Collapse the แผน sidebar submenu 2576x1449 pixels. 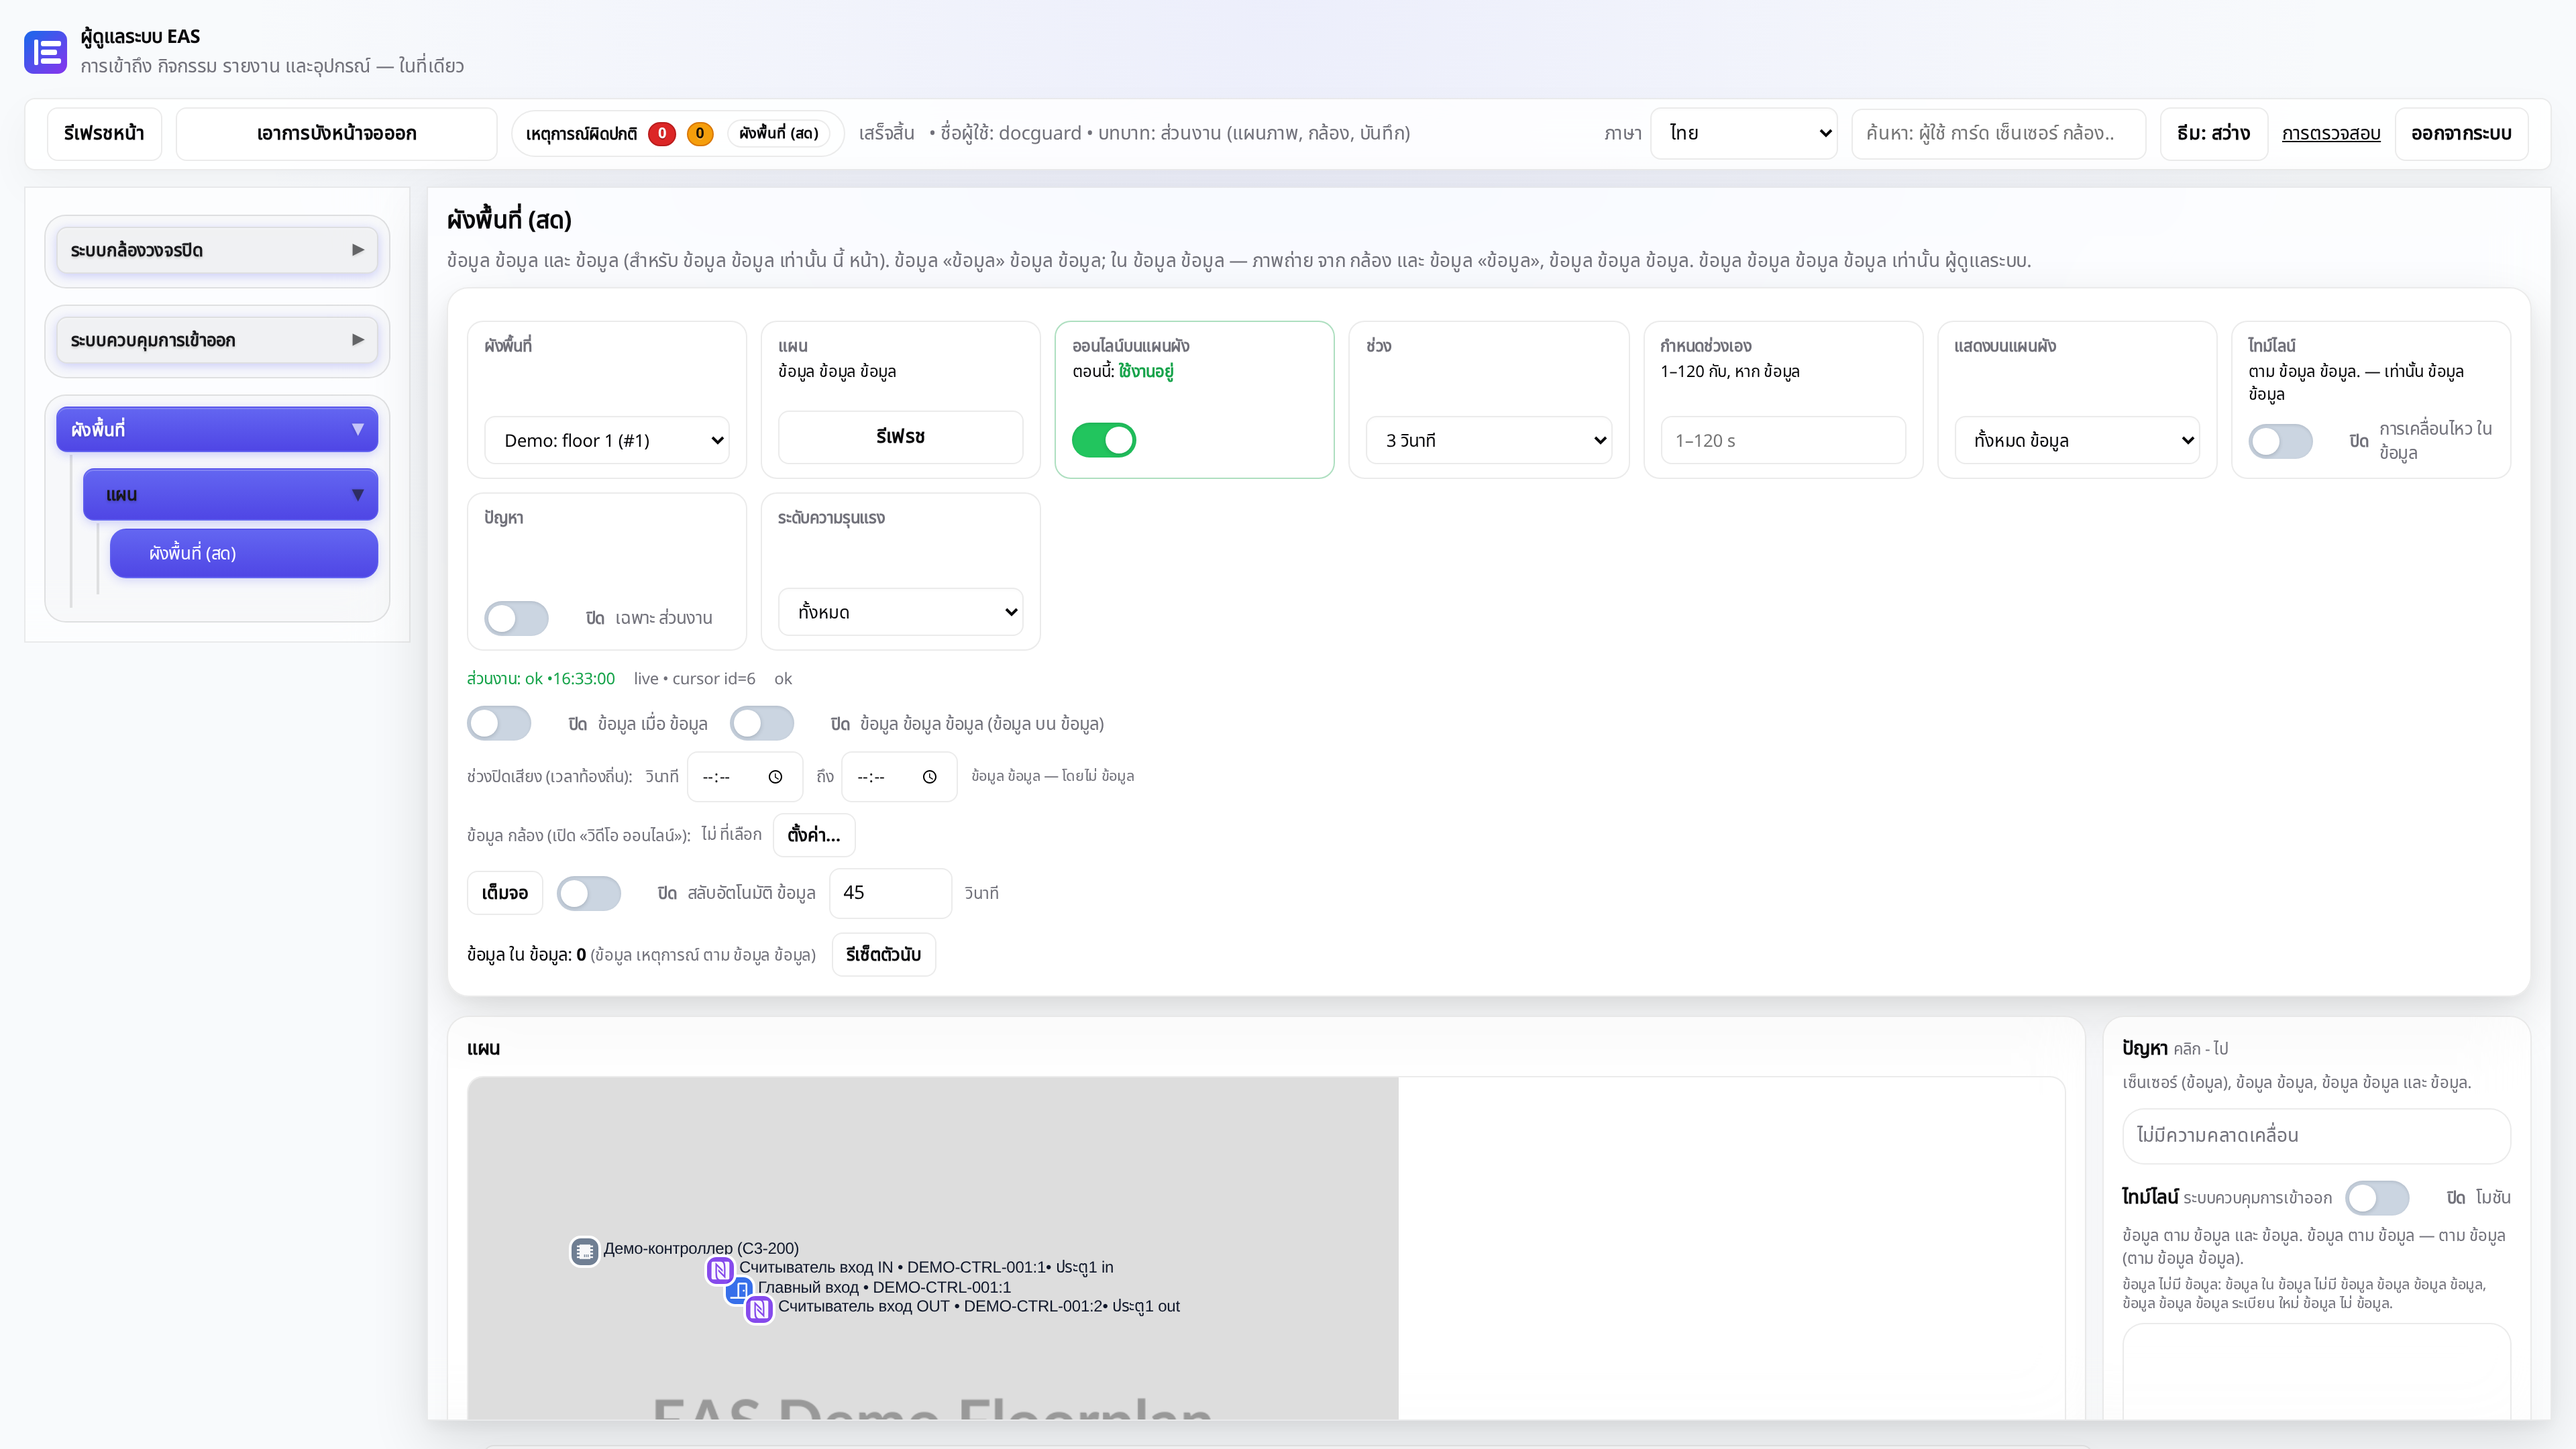click(230, 495)
